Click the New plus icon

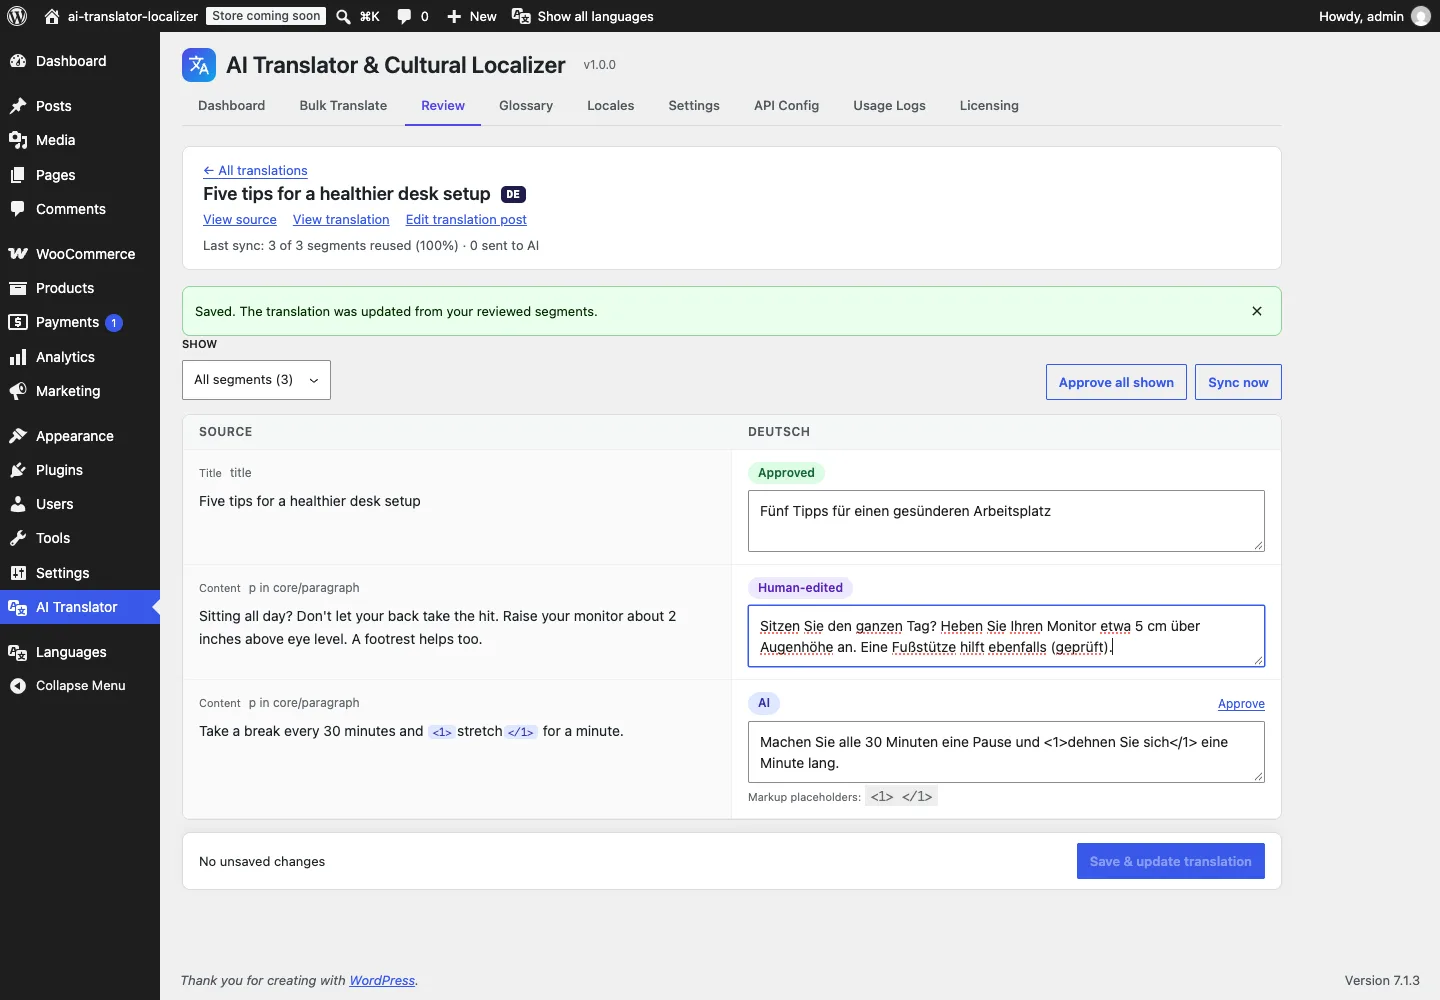[454, 16]
